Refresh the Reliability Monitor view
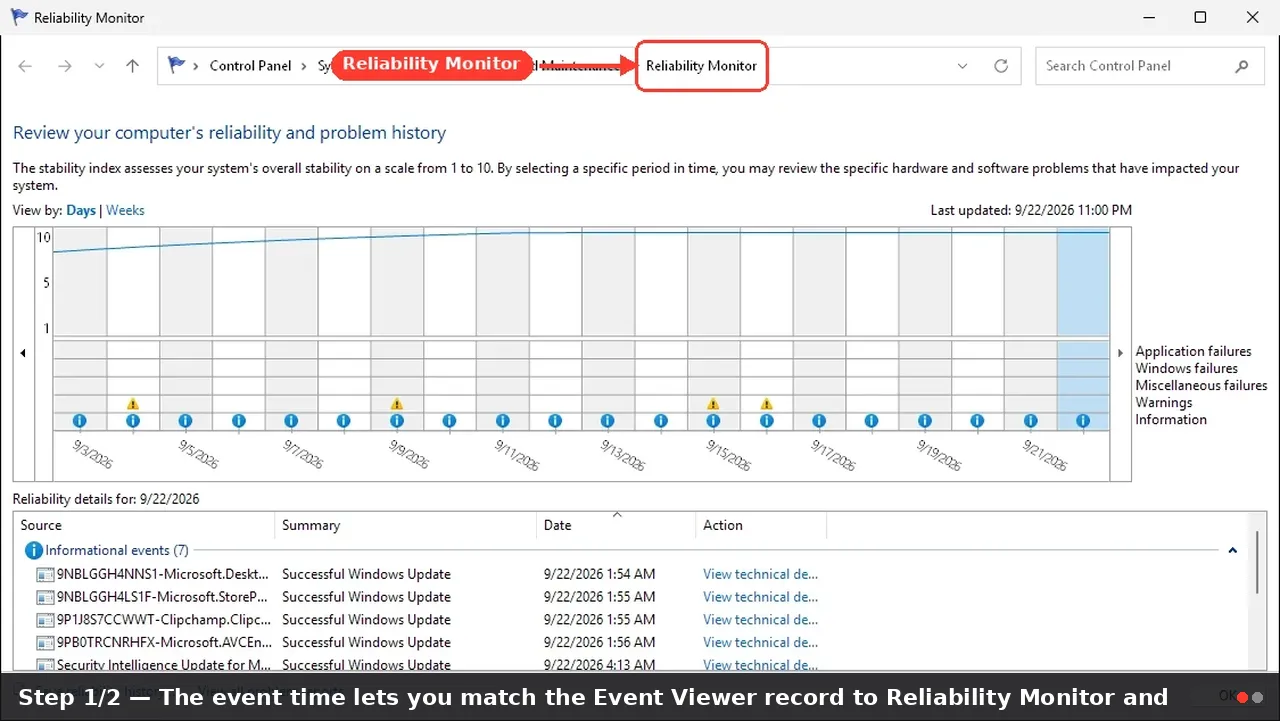Viewport: 1280px width, 721px height. click(1001, 66)
